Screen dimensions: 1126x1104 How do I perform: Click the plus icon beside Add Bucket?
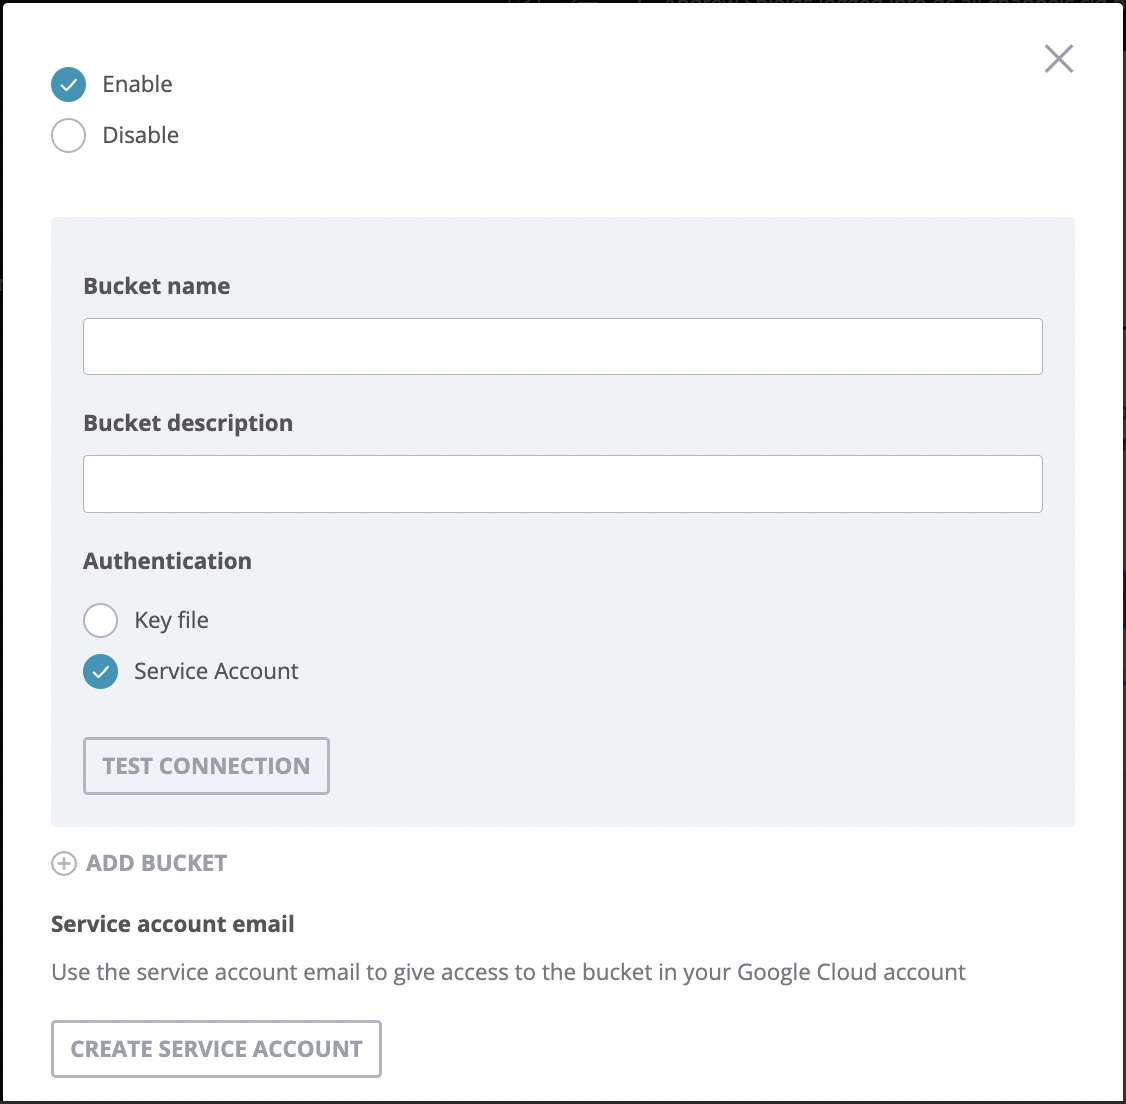pyautogui.click(x=64, y=863)
